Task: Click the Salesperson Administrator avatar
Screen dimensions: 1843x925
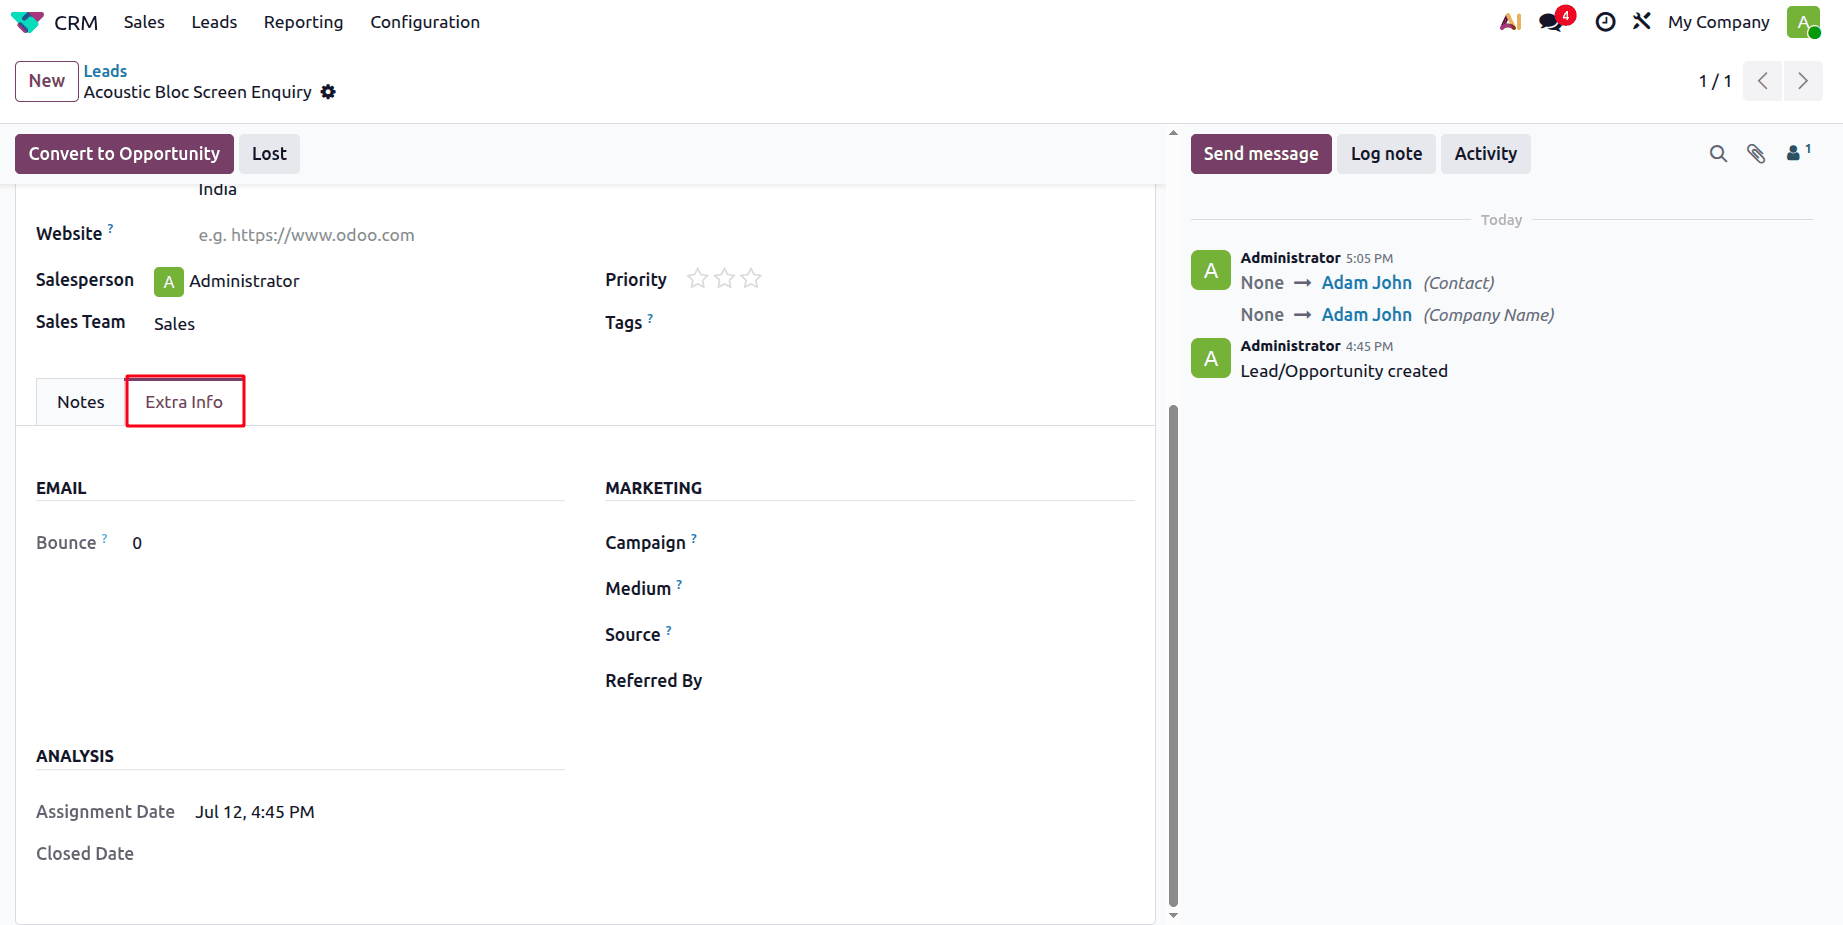Action: (168, 282)
